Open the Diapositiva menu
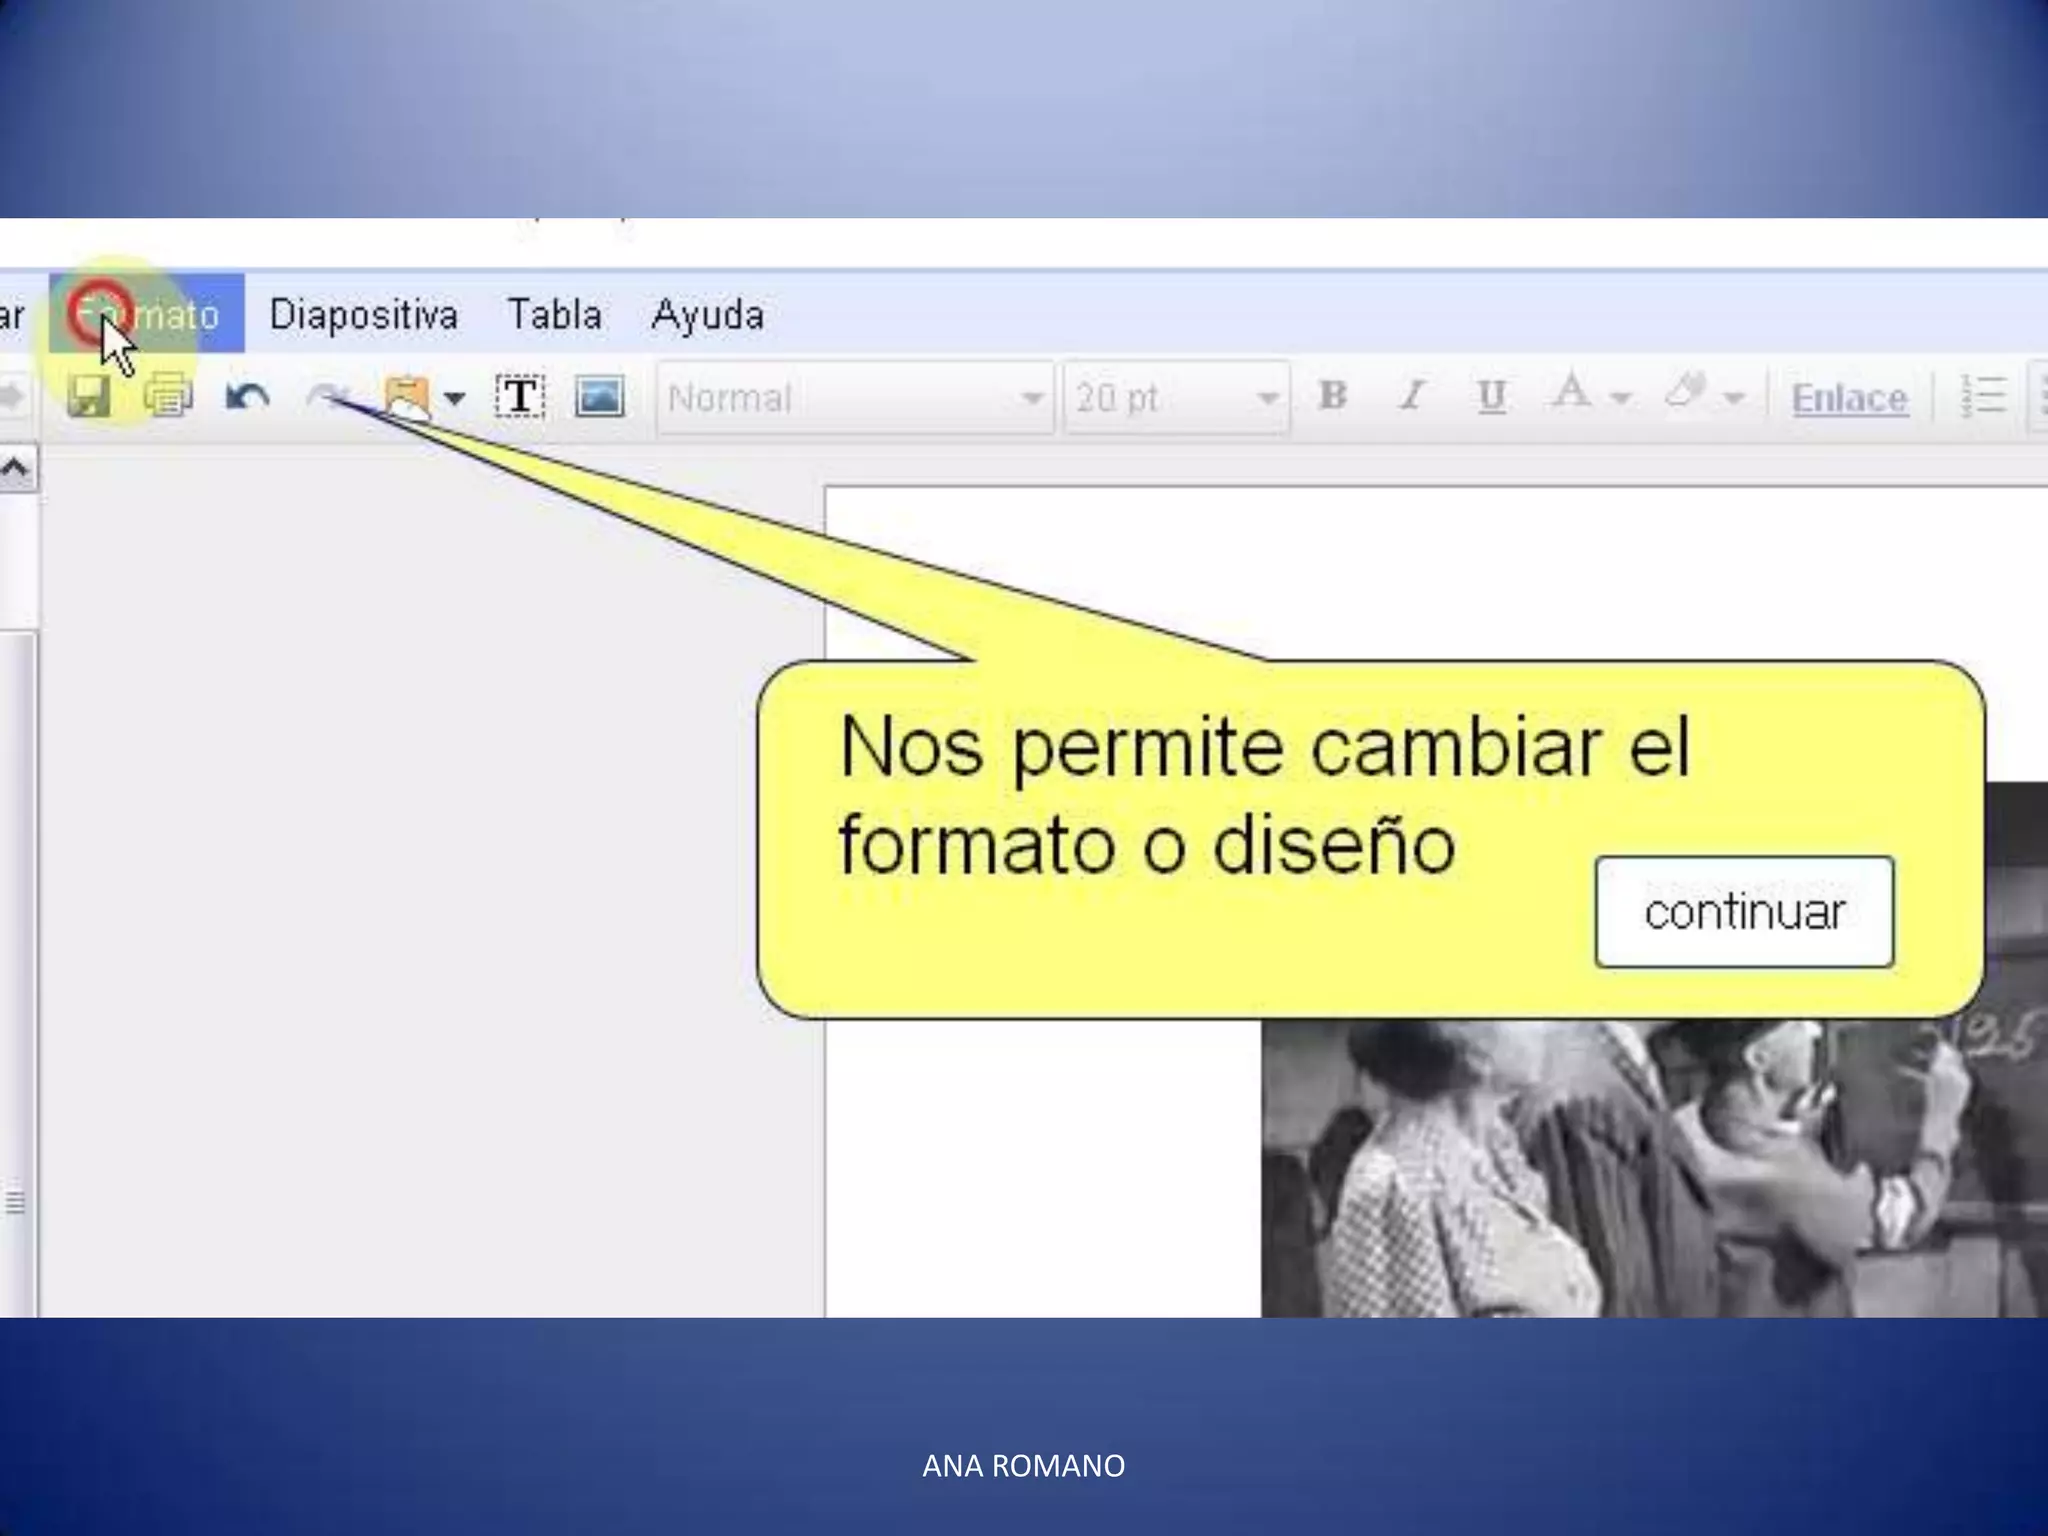 (363, 315)
